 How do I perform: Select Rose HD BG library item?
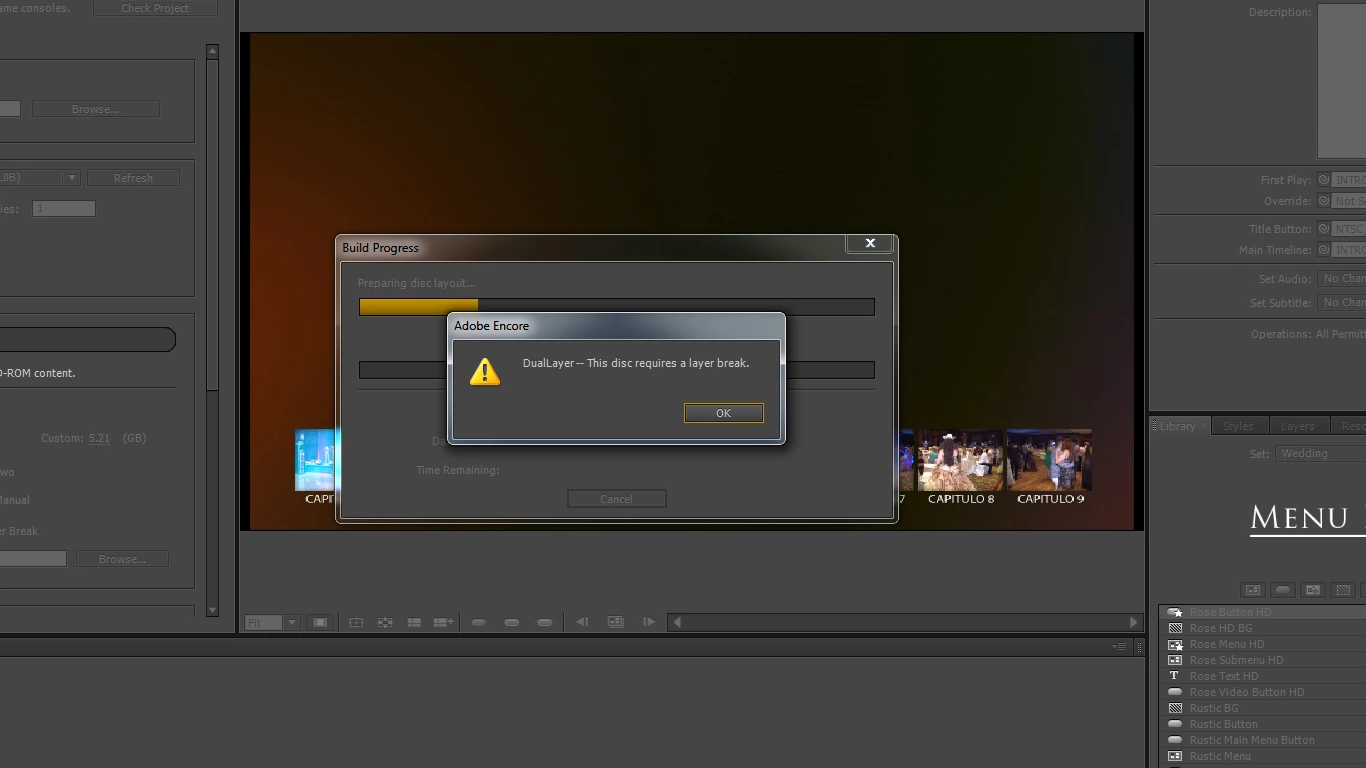(1262, 628)
